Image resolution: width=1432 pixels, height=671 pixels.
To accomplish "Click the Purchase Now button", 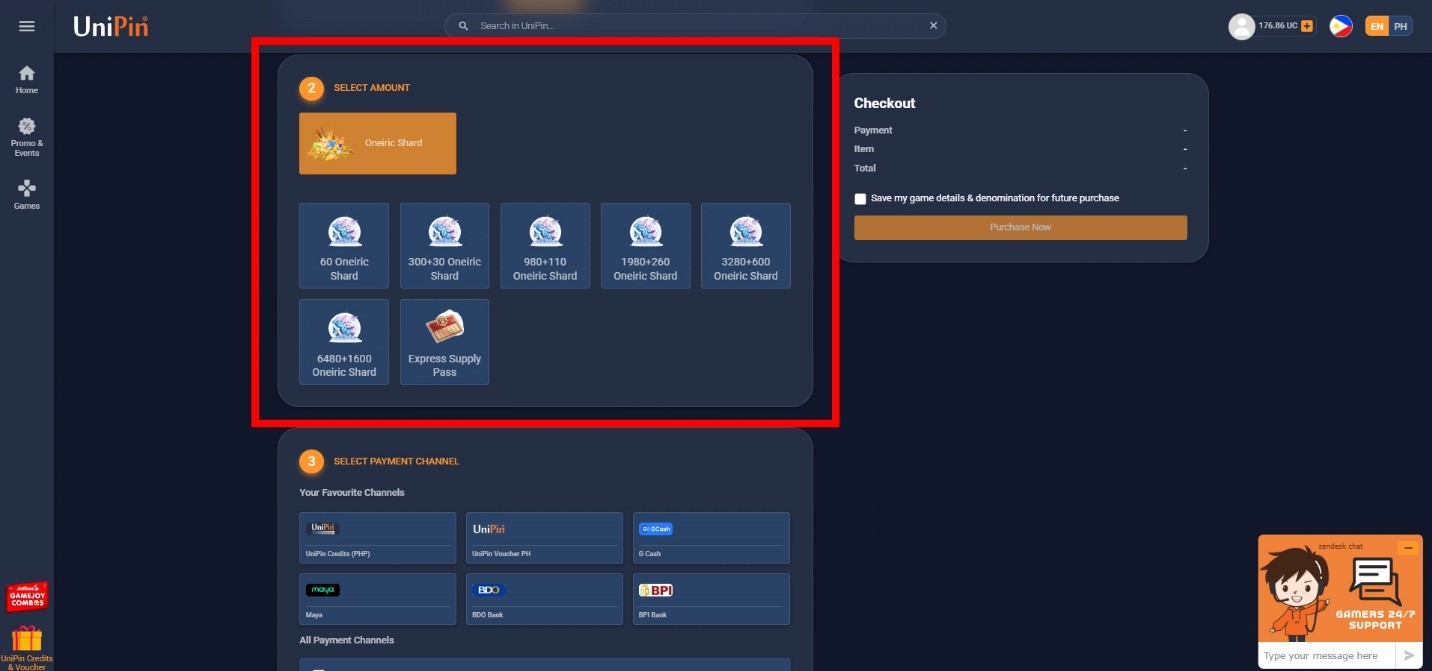I will coord(1020,227).
